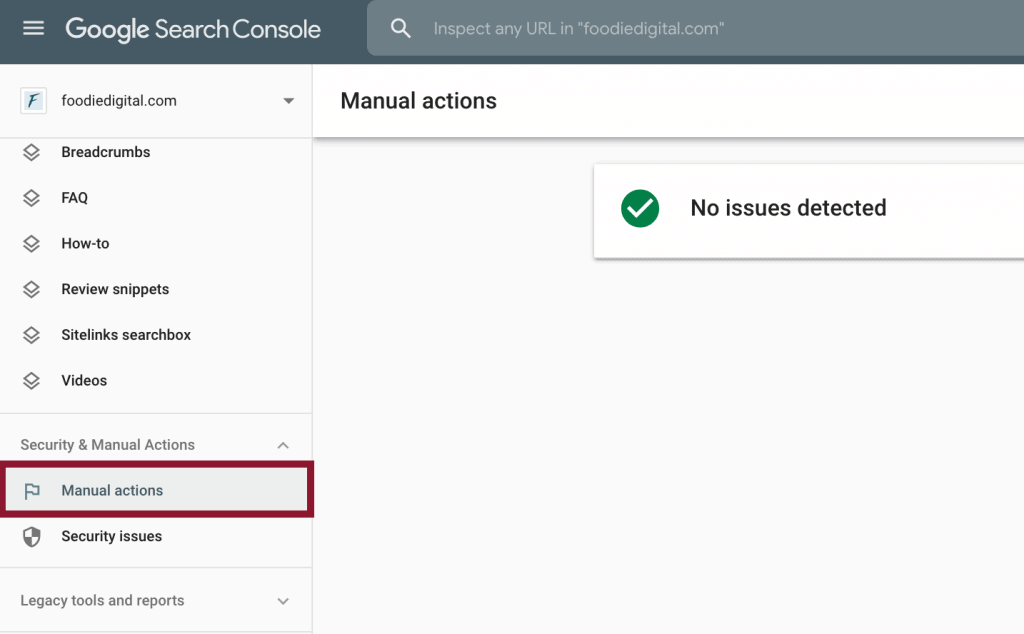The width and height of the screenshot is (1024, 634).
Task: Click the Security issues shield icon
Action: point(32,537)
